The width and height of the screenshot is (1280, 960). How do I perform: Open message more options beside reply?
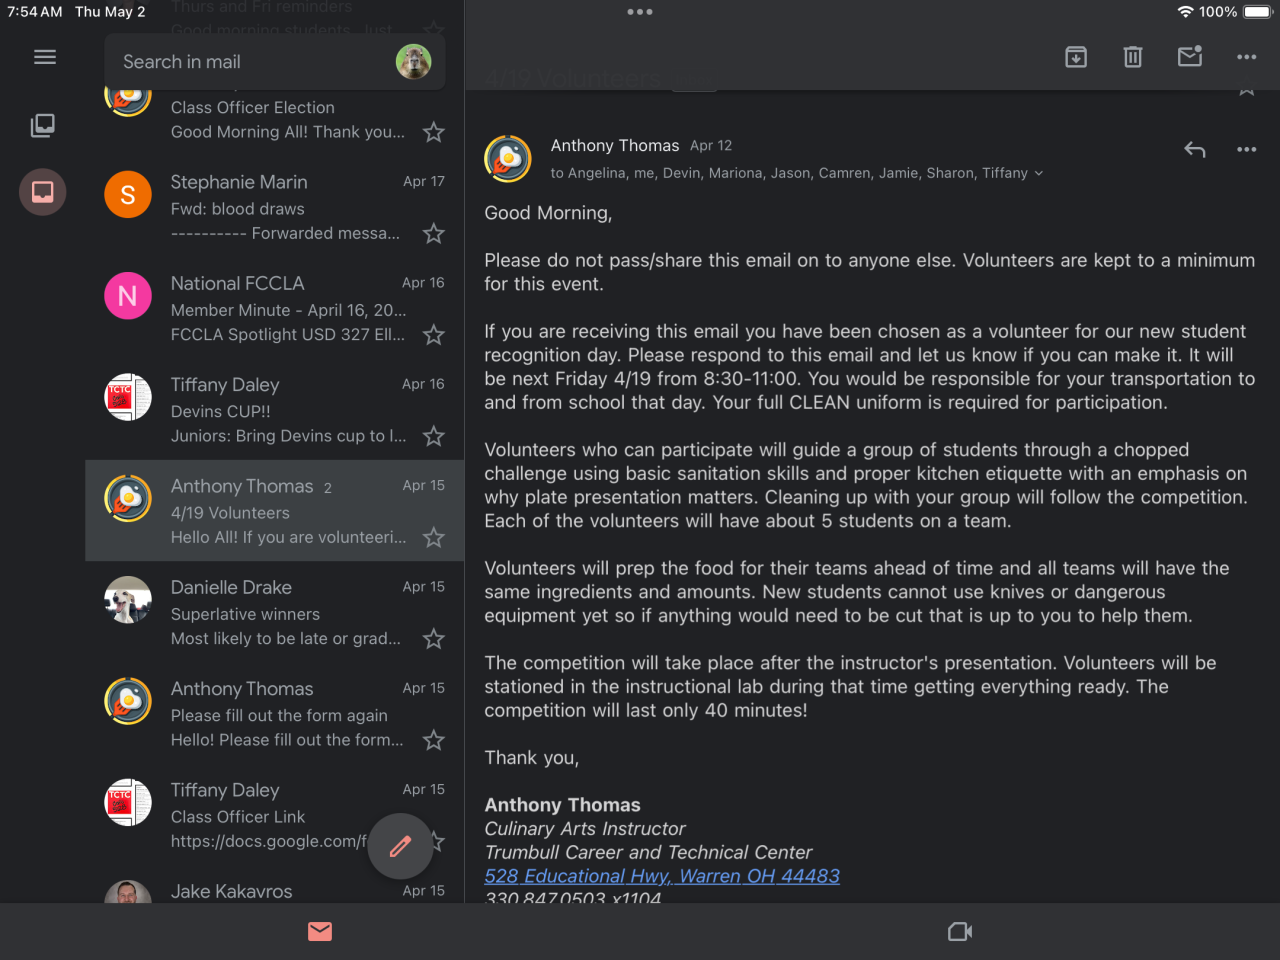(1246, 150)
